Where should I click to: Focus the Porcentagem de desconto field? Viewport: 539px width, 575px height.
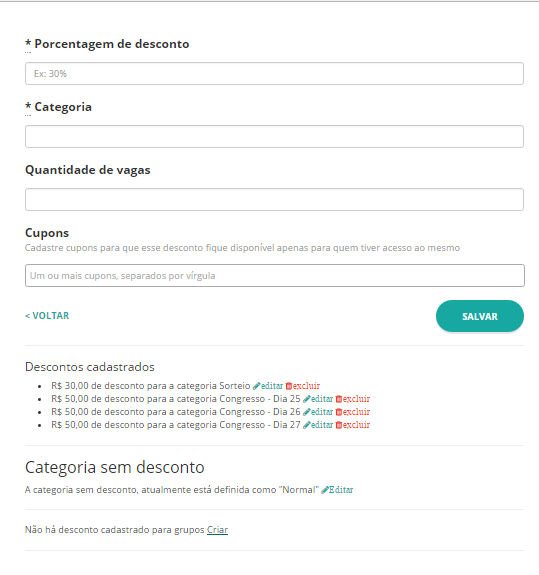(274, 74)
